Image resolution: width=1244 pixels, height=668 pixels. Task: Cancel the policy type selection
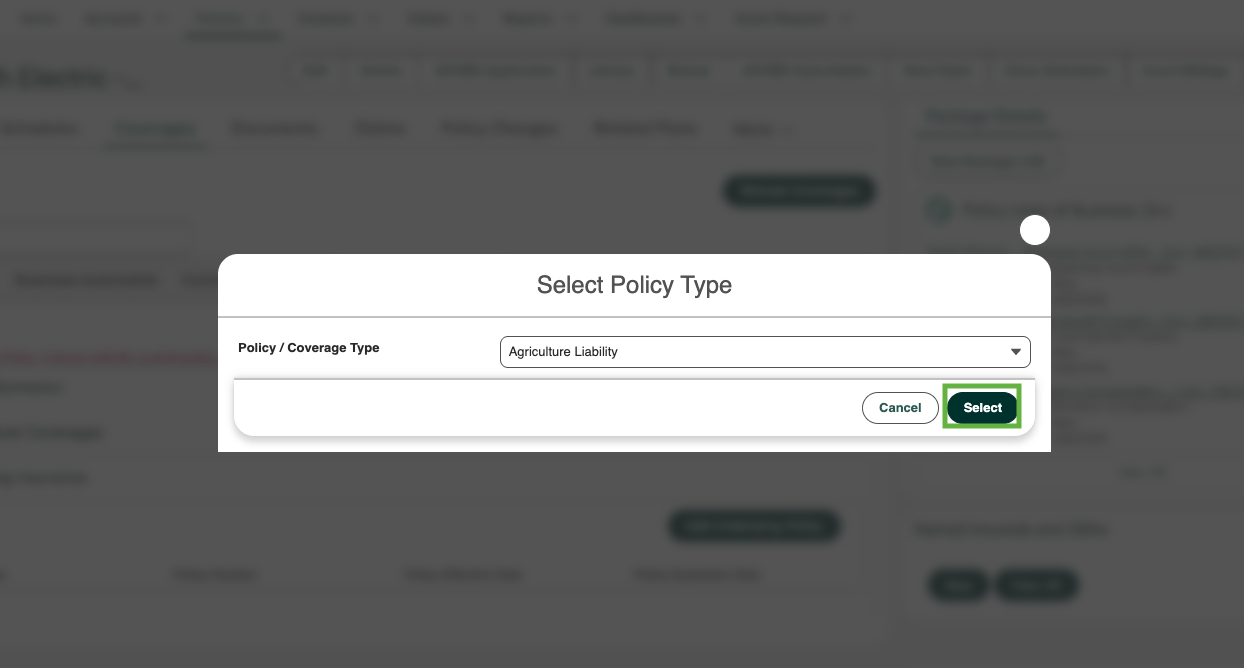[x=900, y=407]
